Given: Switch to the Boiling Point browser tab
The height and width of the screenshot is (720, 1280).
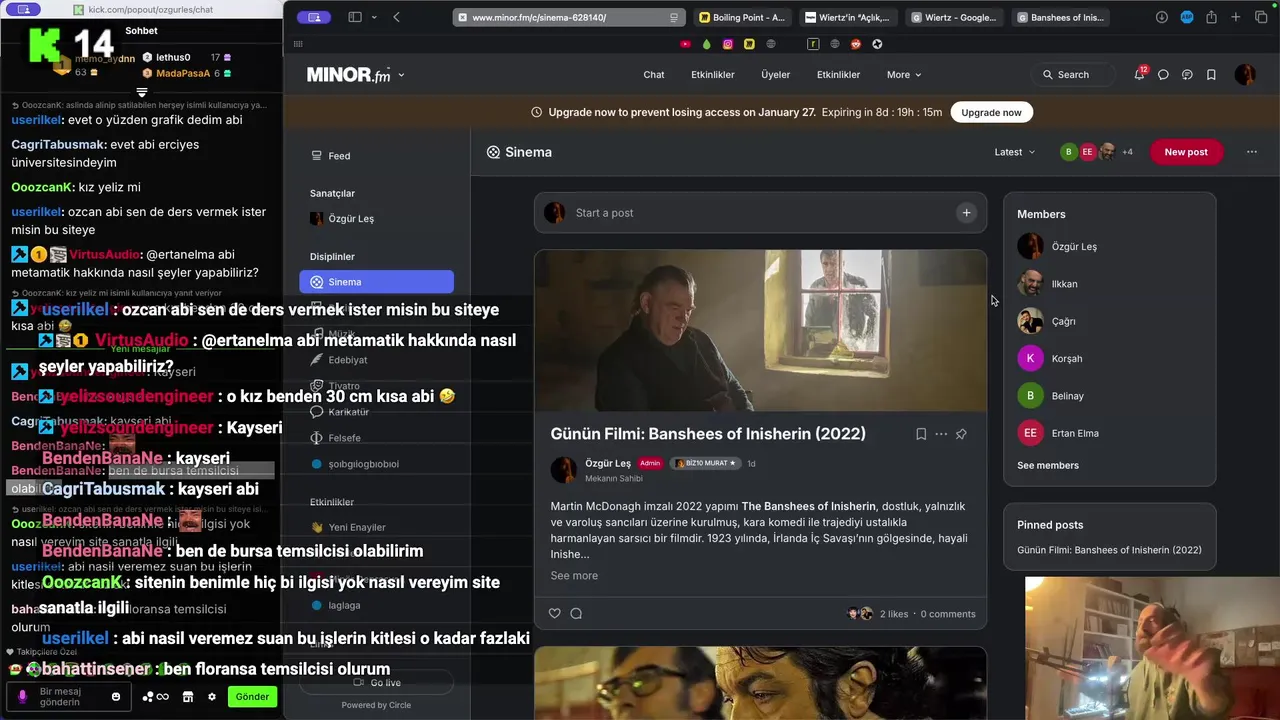Looking at the screenshot, I should coord(742,17).
